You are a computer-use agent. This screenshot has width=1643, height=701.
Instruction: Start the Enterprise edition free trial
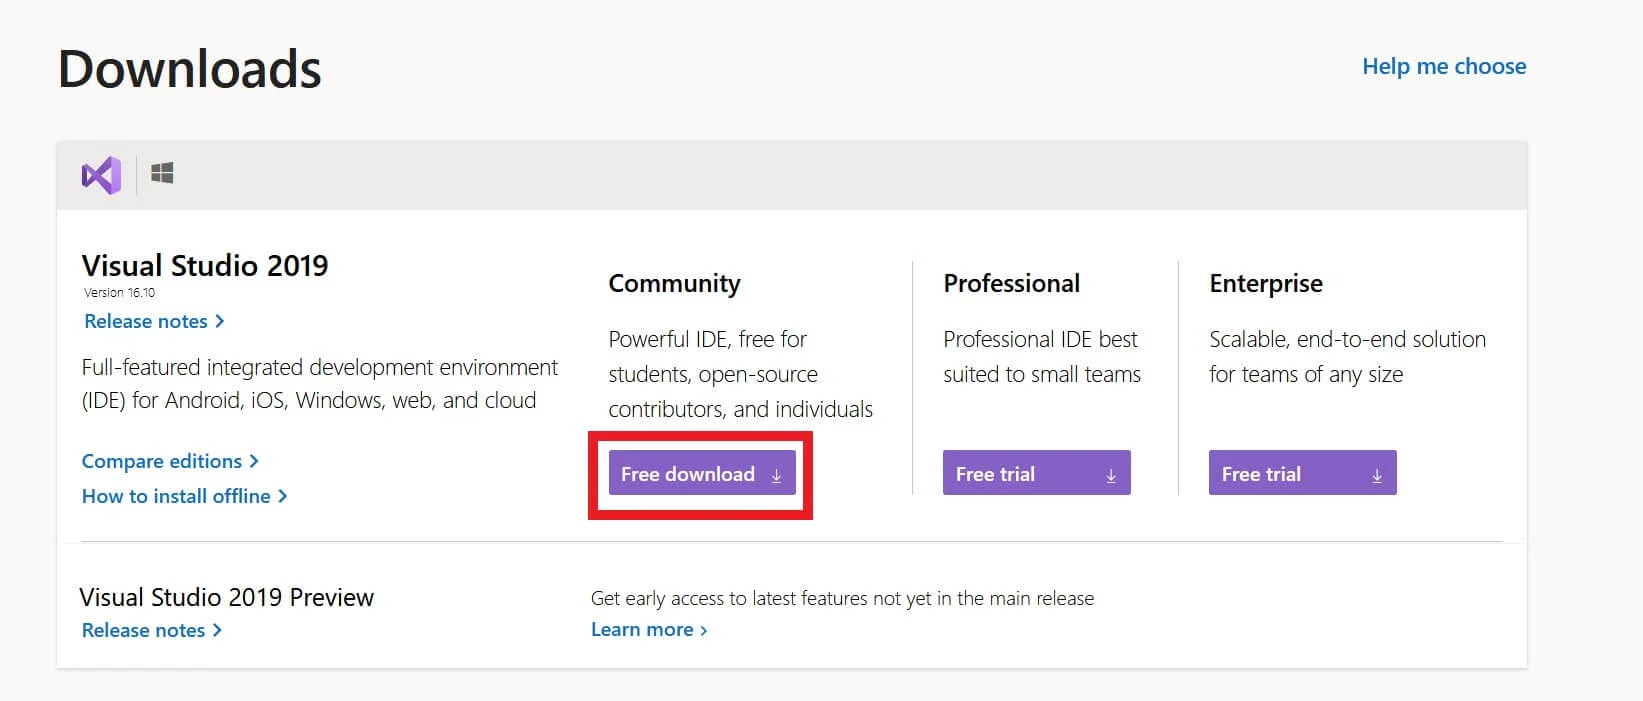point(1261,474)
